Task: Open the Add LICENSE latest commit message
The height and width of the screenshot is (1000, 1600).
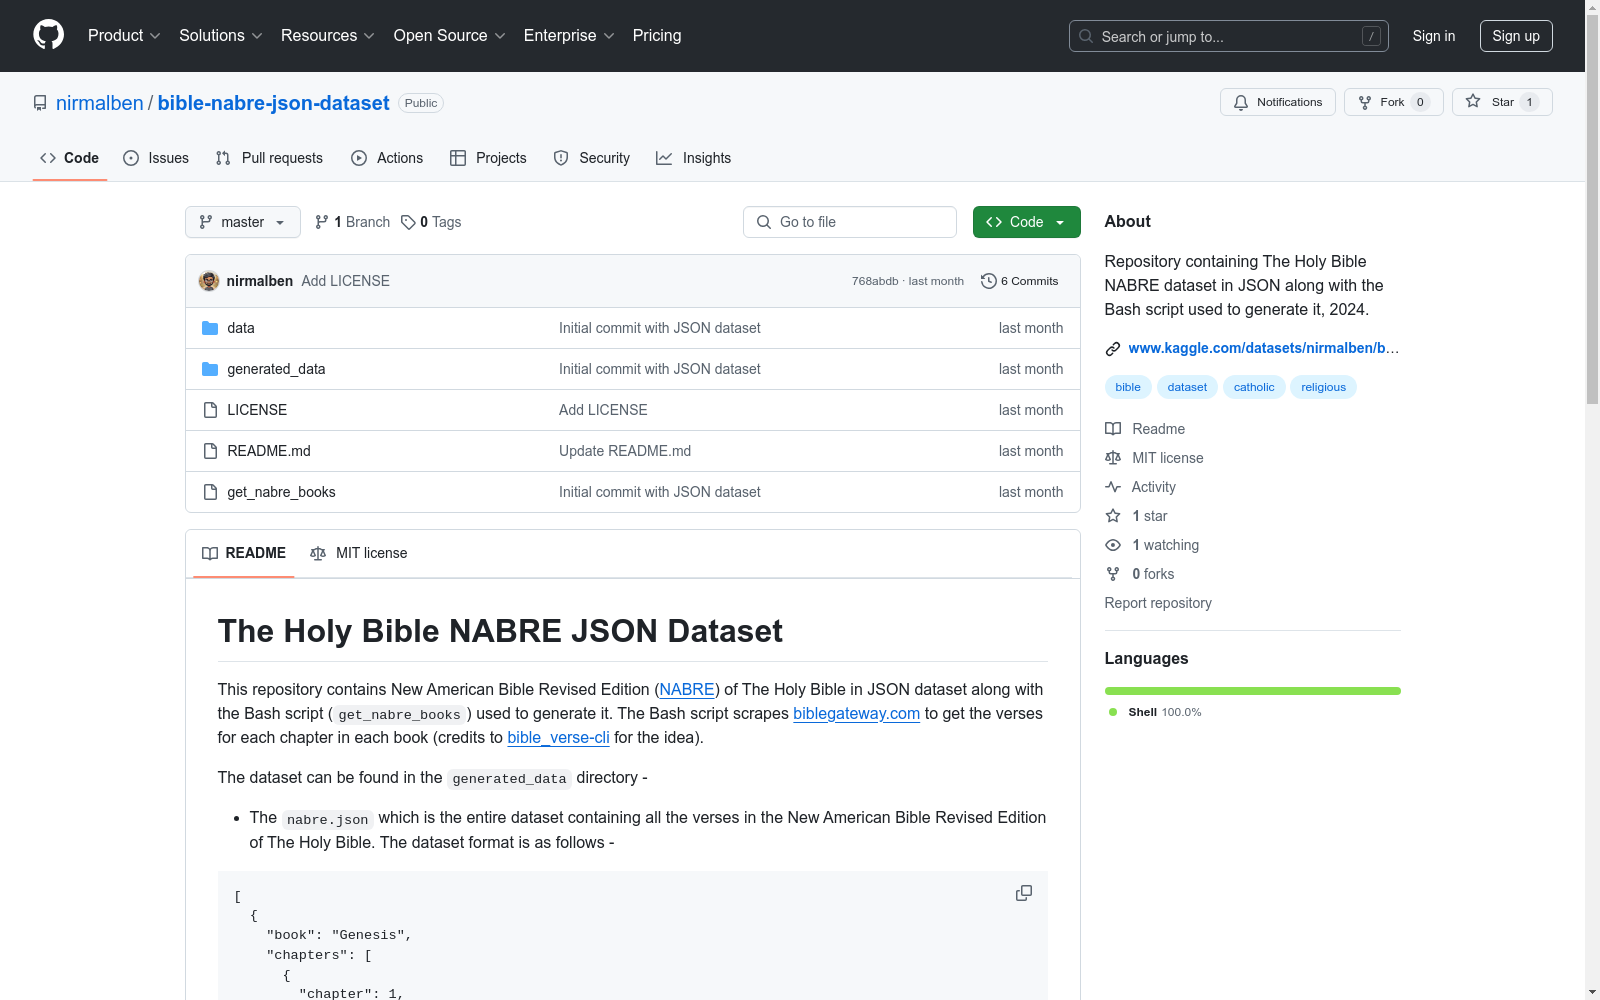Action: point(346,281)
